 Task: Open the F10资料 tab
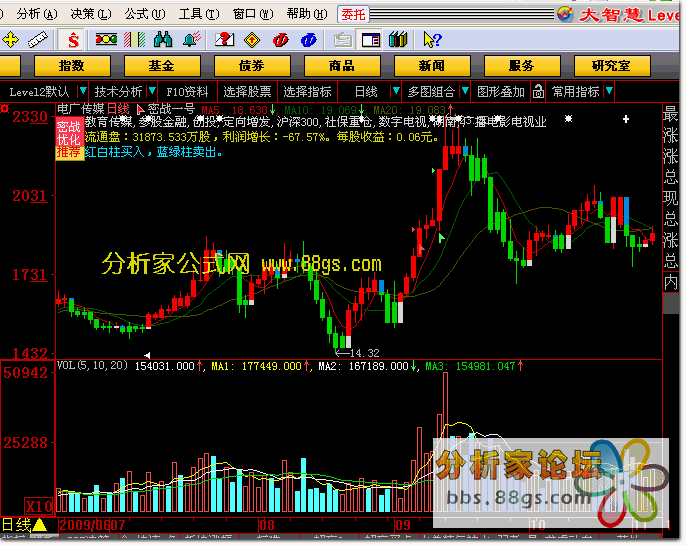click(187, 92)
